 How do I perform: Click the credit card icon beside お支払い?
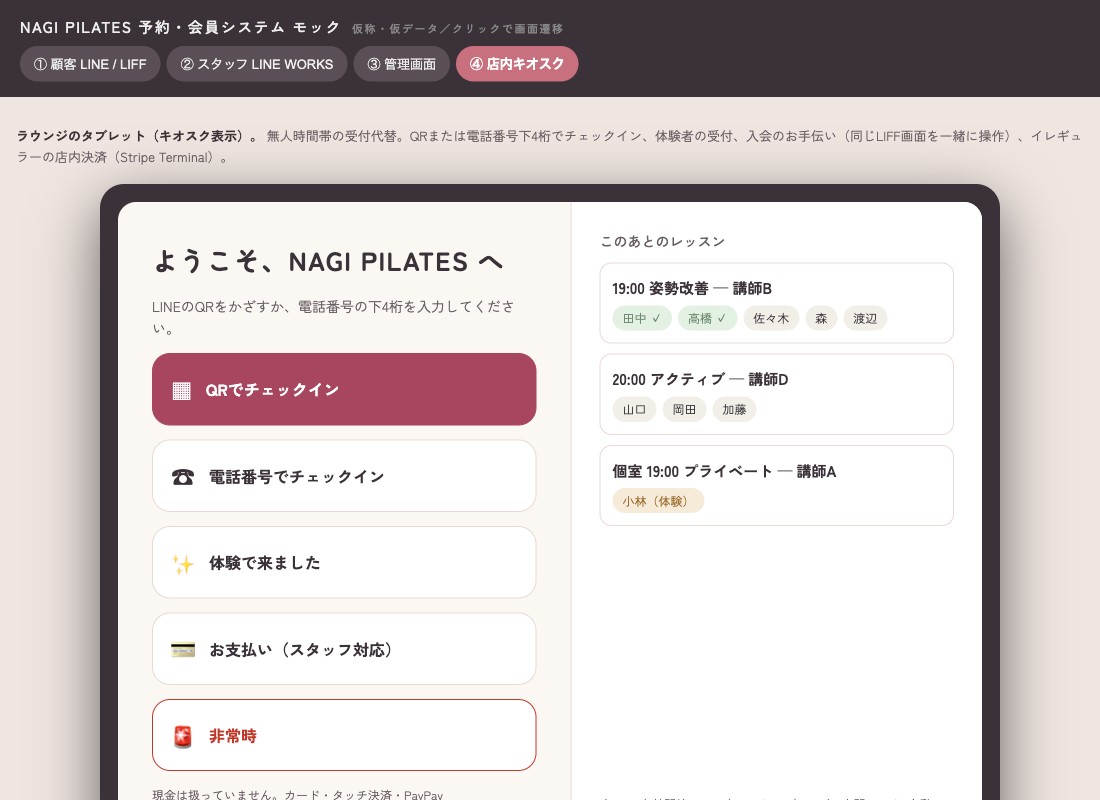[x=183, y=650]
